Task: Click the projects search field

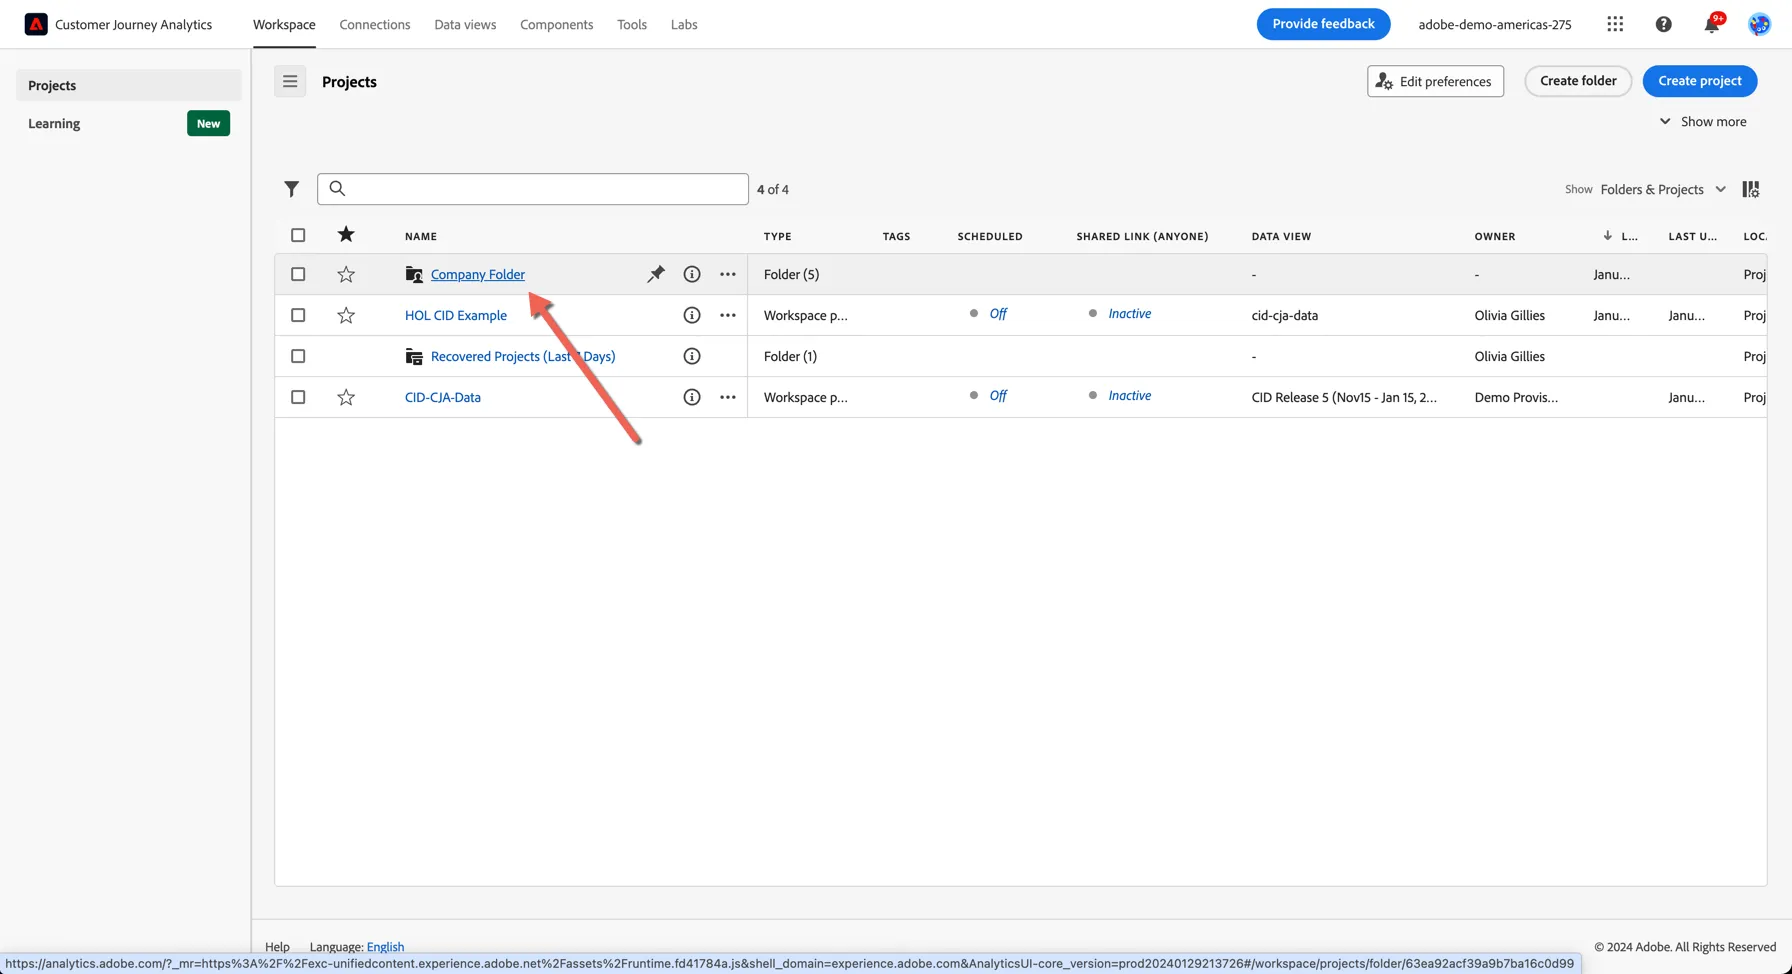Action: click(533, 189)
